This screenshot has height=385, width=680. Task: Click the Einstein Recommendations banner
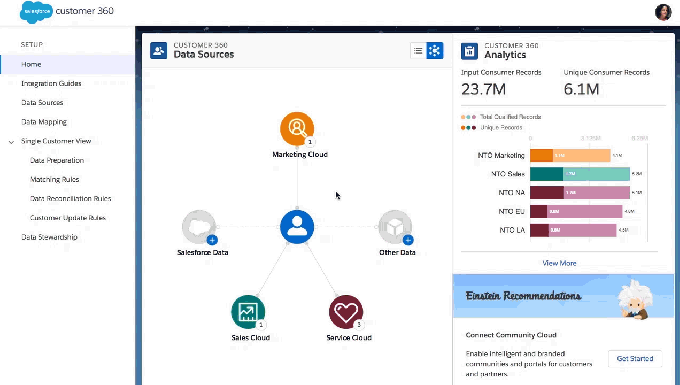click(563, 296)
